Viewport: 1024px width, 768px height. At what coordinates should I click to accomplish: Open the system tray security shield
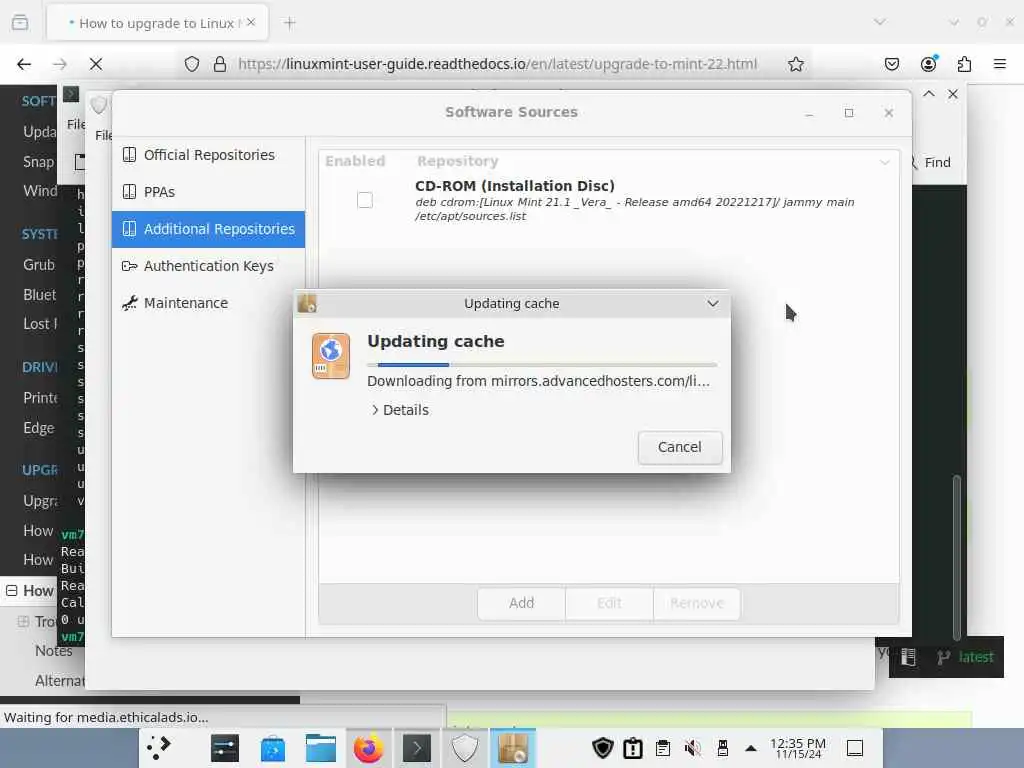coord(602,748)
